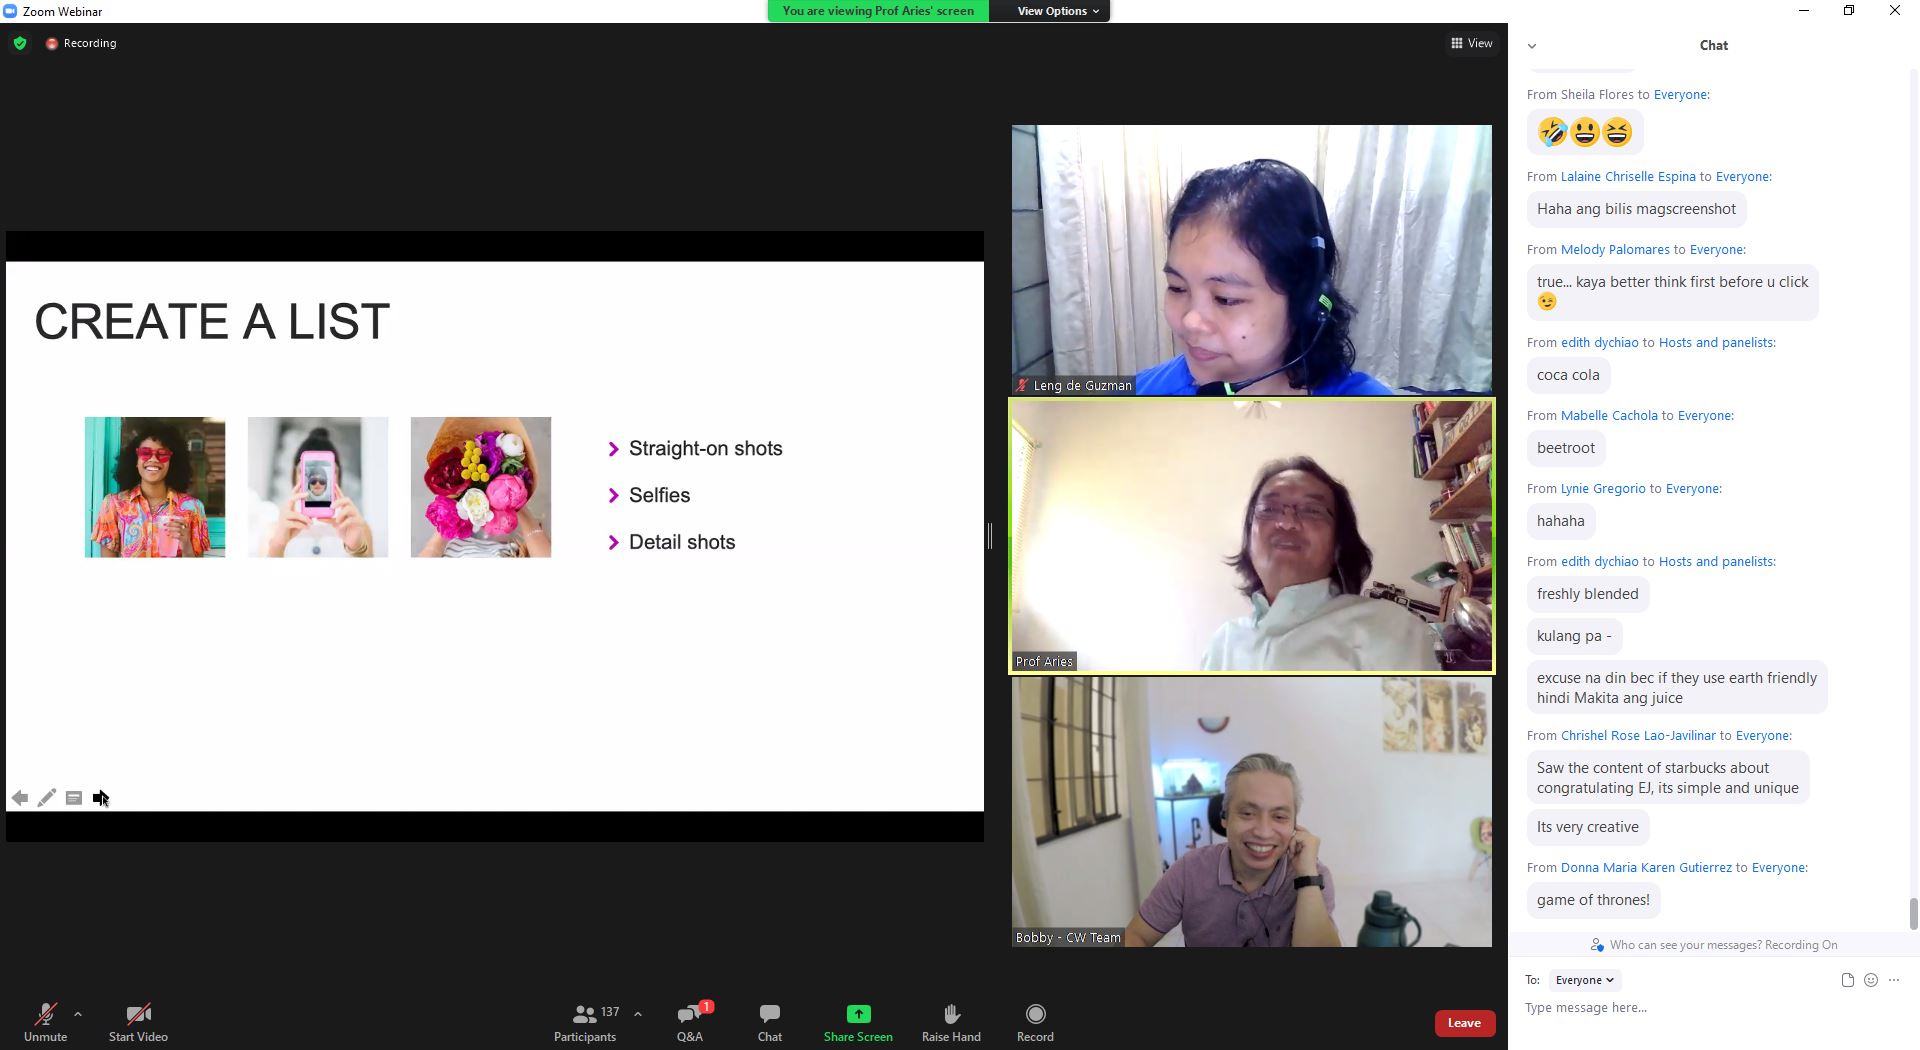Click the green Share Screen button
Viewport: 1920px width, 1050px height.
point(858,1021)
